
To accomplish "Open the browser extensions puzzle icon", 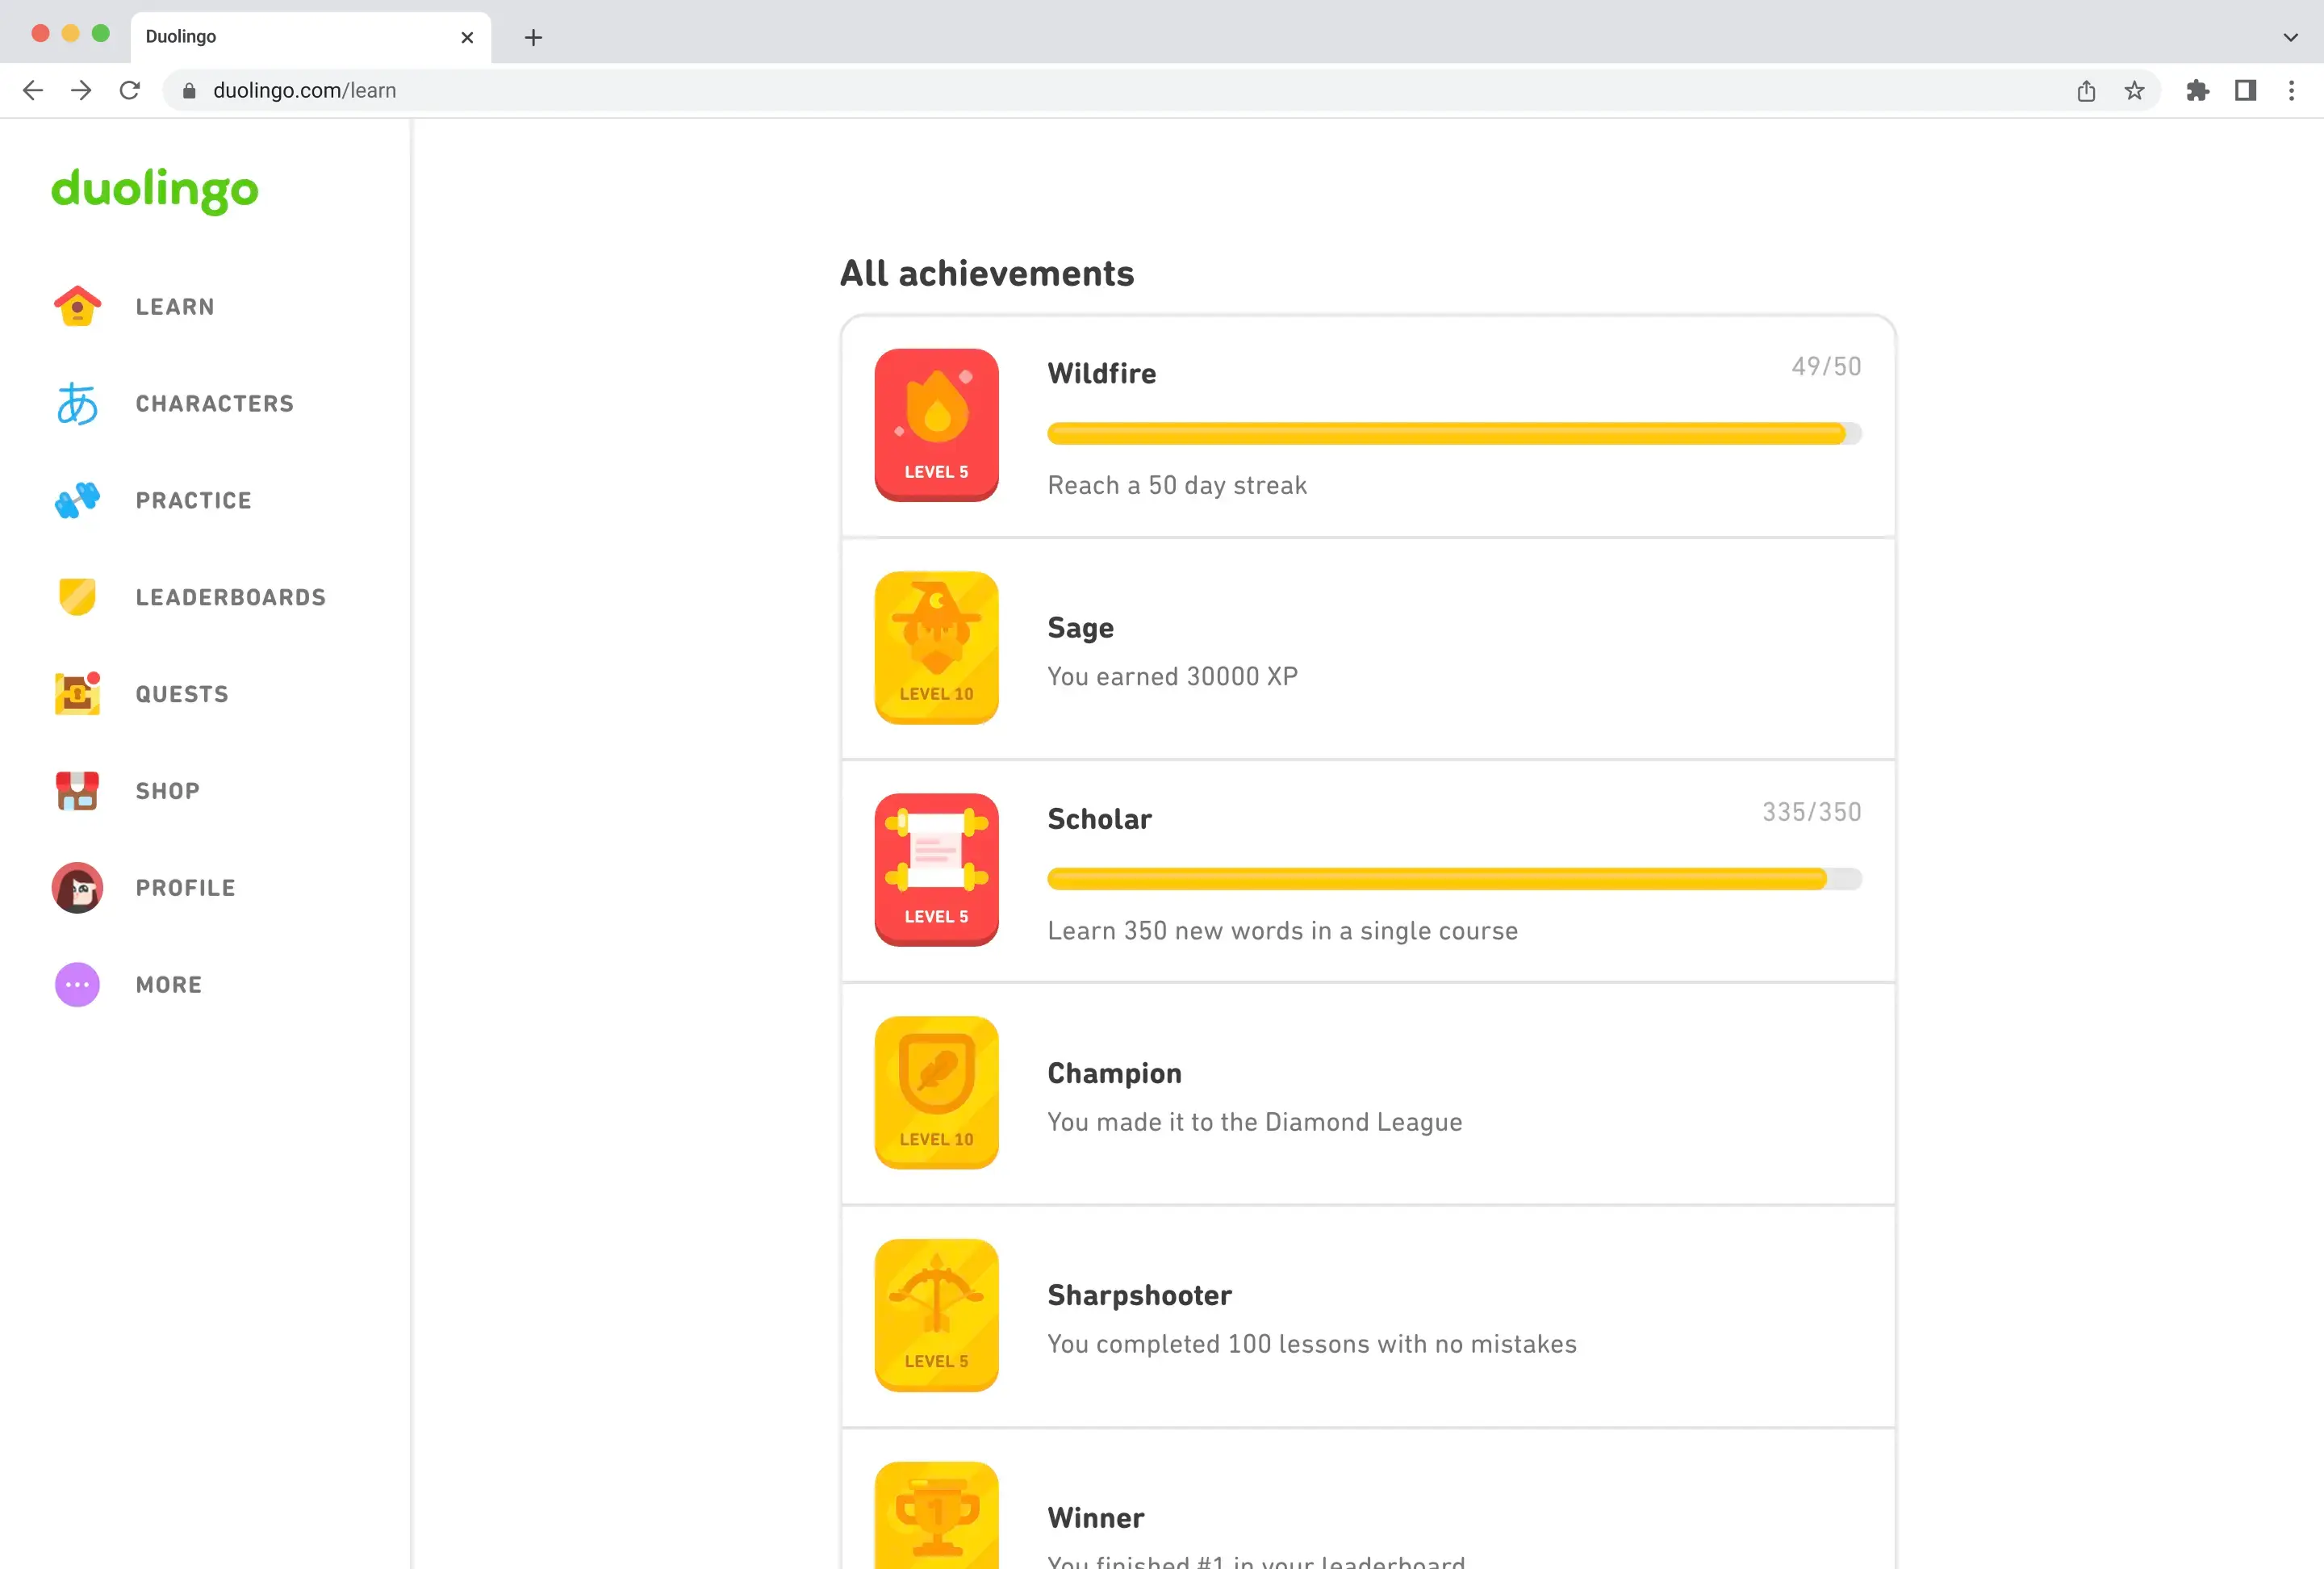I will (x=2197, y=91).
